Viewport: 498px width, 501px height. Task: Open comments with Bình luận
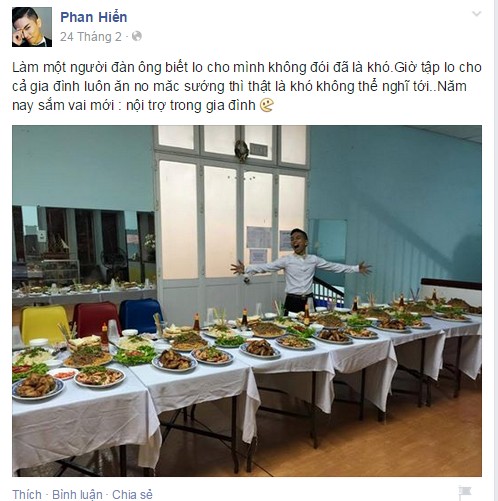77,494
